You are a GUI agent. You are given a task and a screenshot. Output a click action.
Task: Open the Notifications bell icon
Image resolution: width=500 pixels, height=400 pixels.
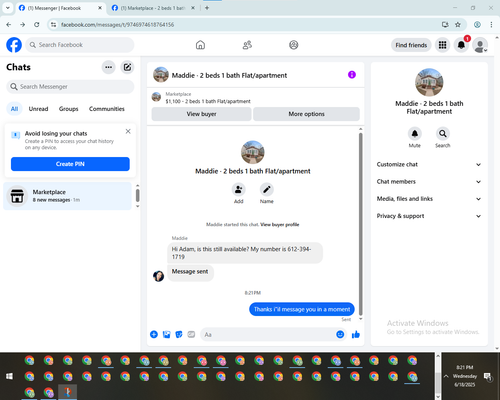pos(461,45)
